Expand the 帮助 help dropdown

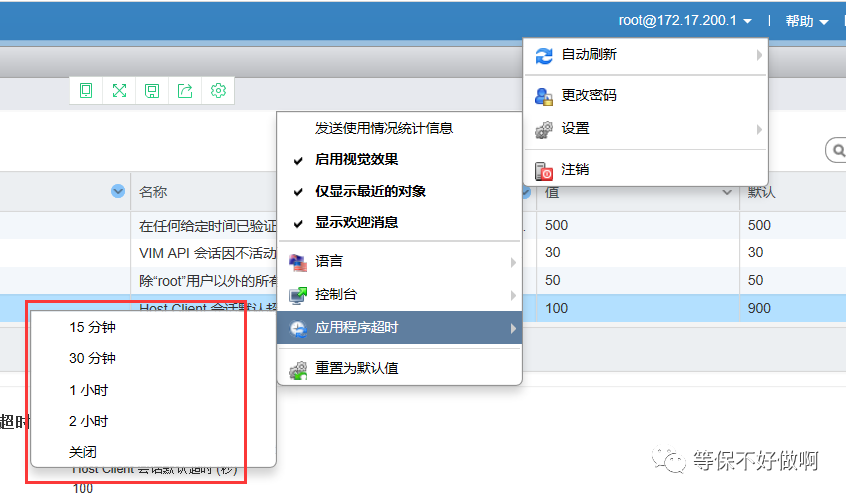point(807,21)
